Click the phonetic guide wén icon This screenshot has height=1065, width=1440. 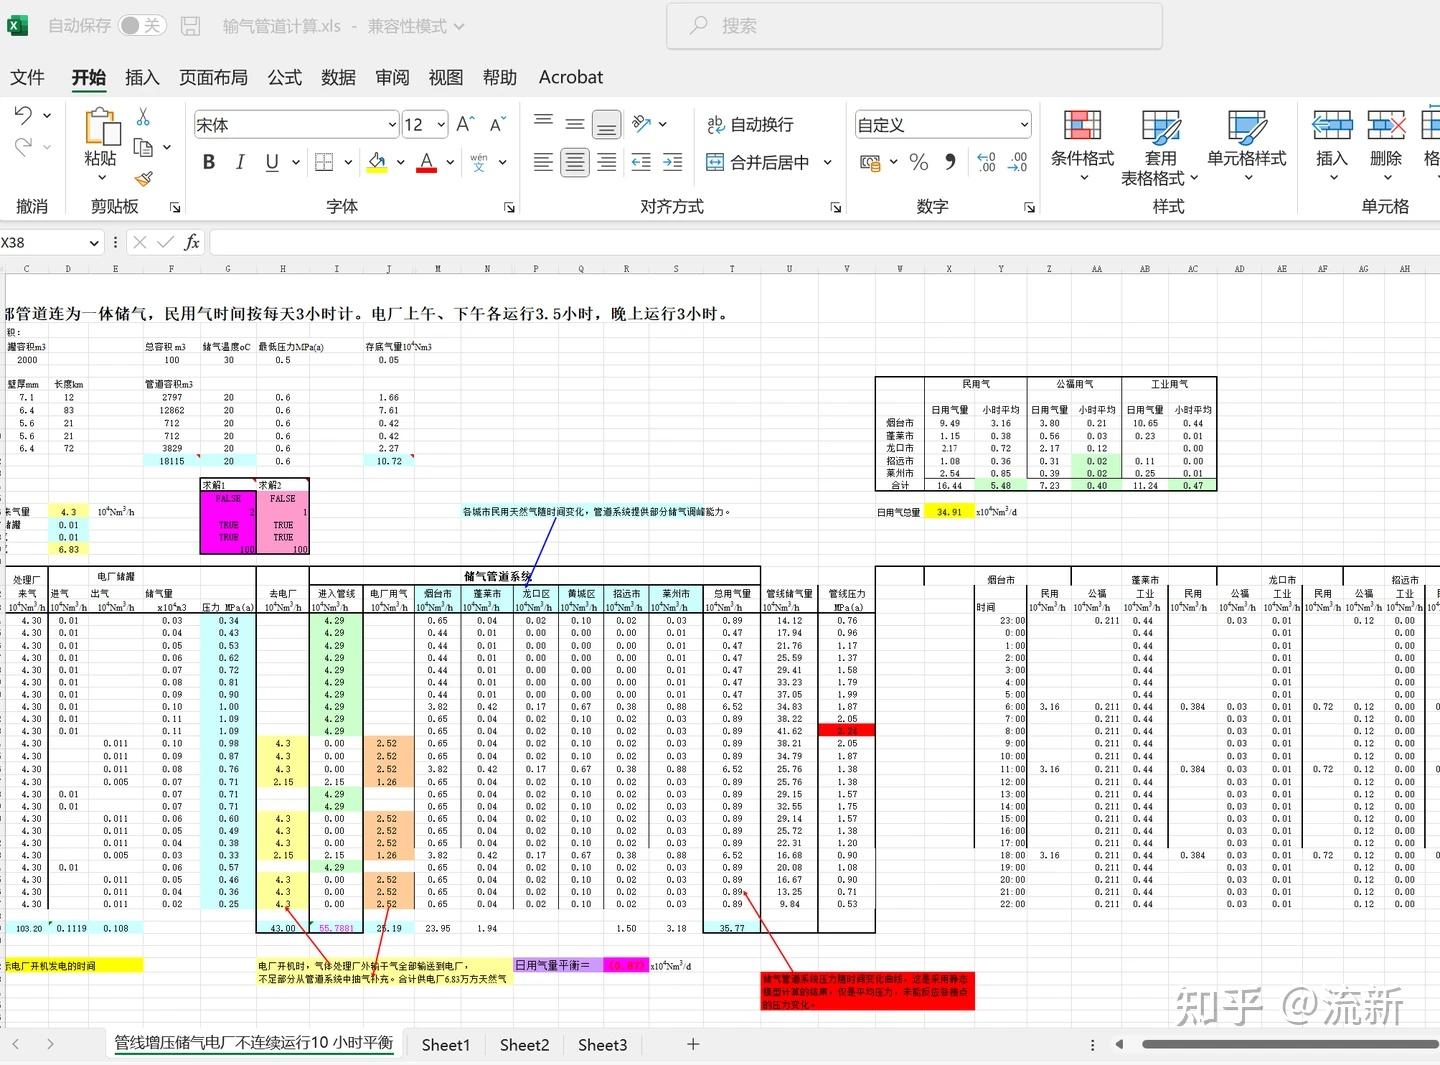click(x=479, y=162)
